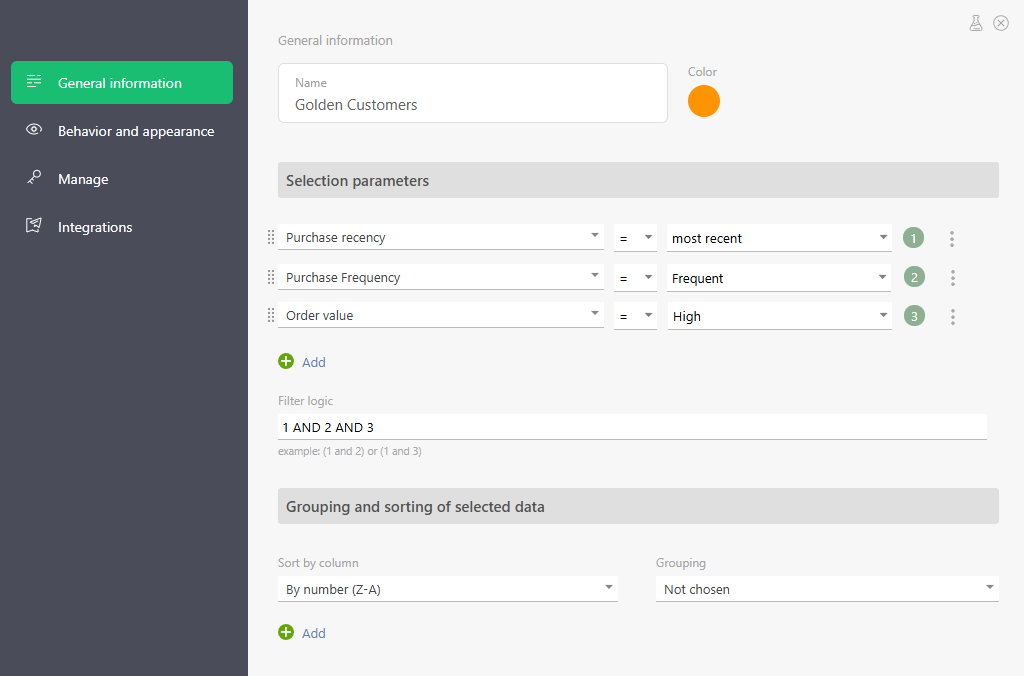The width and height of the screenshot is (1024, 676).
Task: Click the eye icon beside Behavior and appearance
Action: click(34, 130)
